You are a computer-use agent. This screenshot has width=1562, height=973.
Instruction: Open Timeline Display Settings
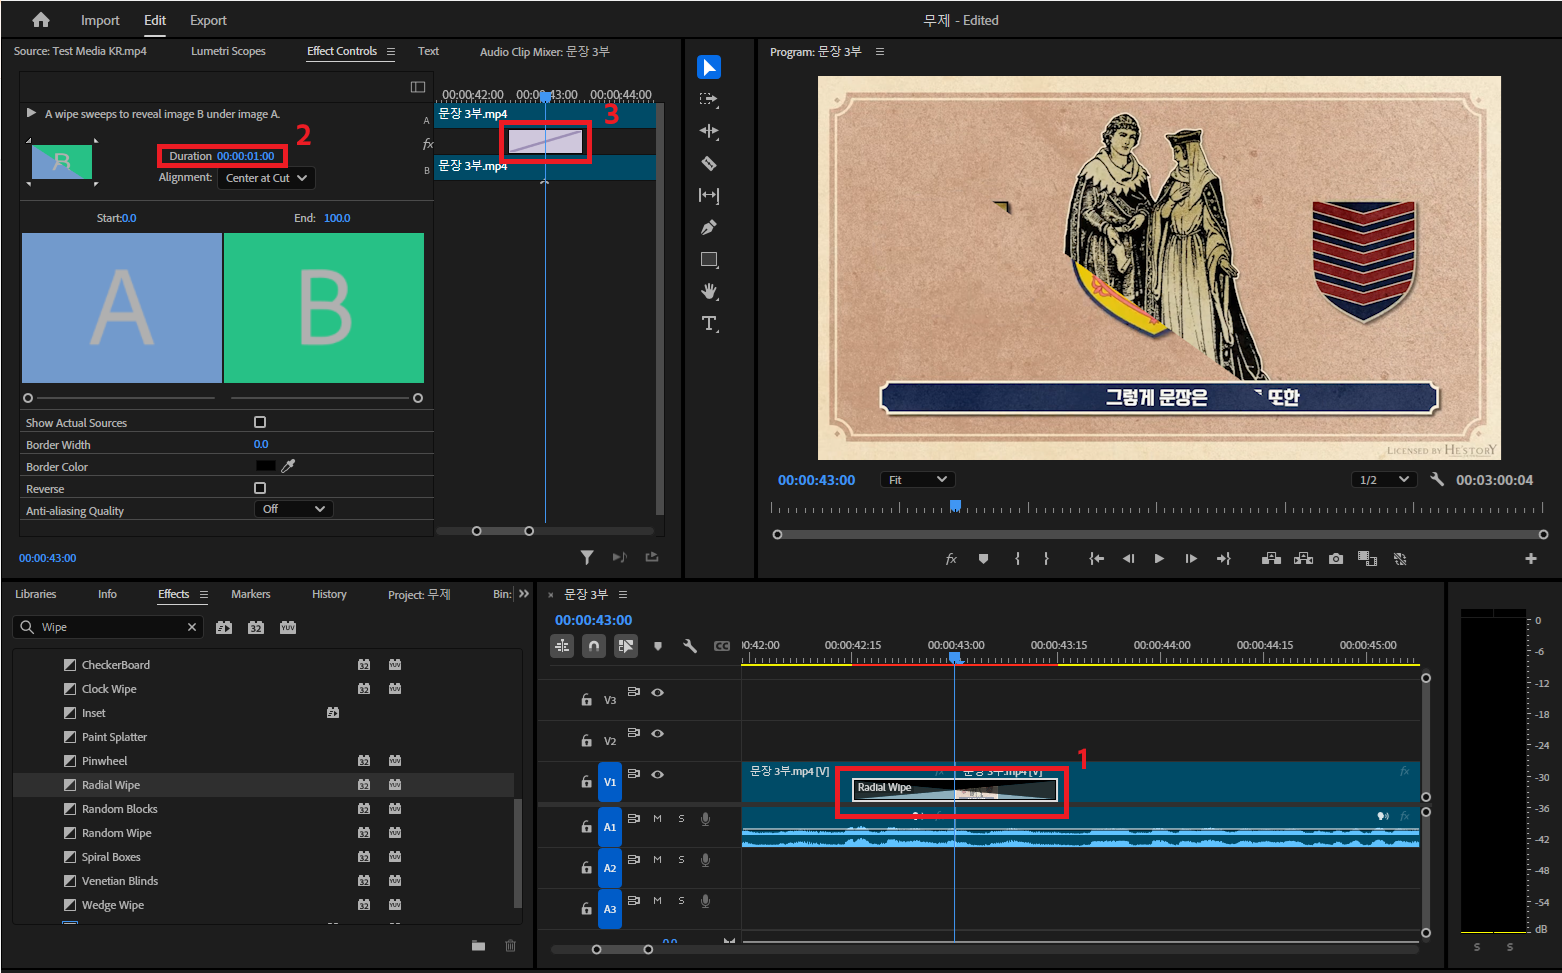[690, 646]
